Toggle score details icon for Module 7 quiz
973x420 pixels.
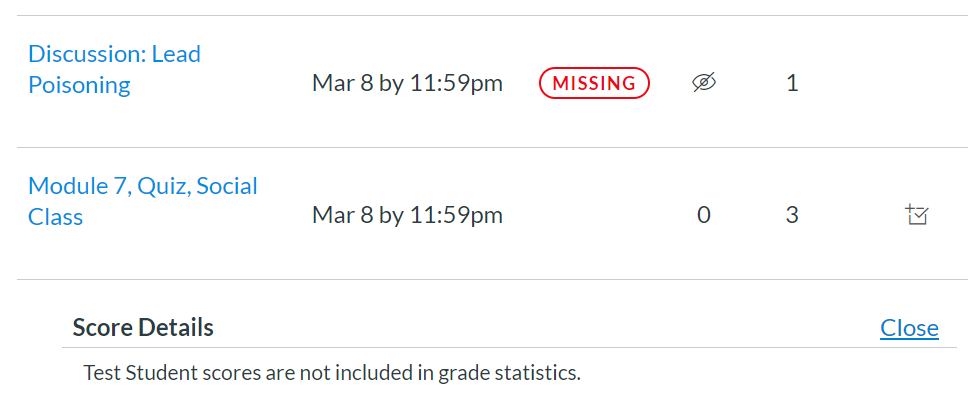click(916, 214)
